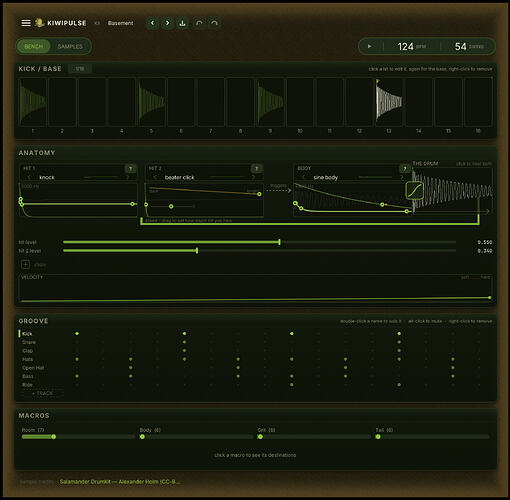Select the highlighted kick waveform in step 13
Viewport: 510px width, 500px height.
389,102
